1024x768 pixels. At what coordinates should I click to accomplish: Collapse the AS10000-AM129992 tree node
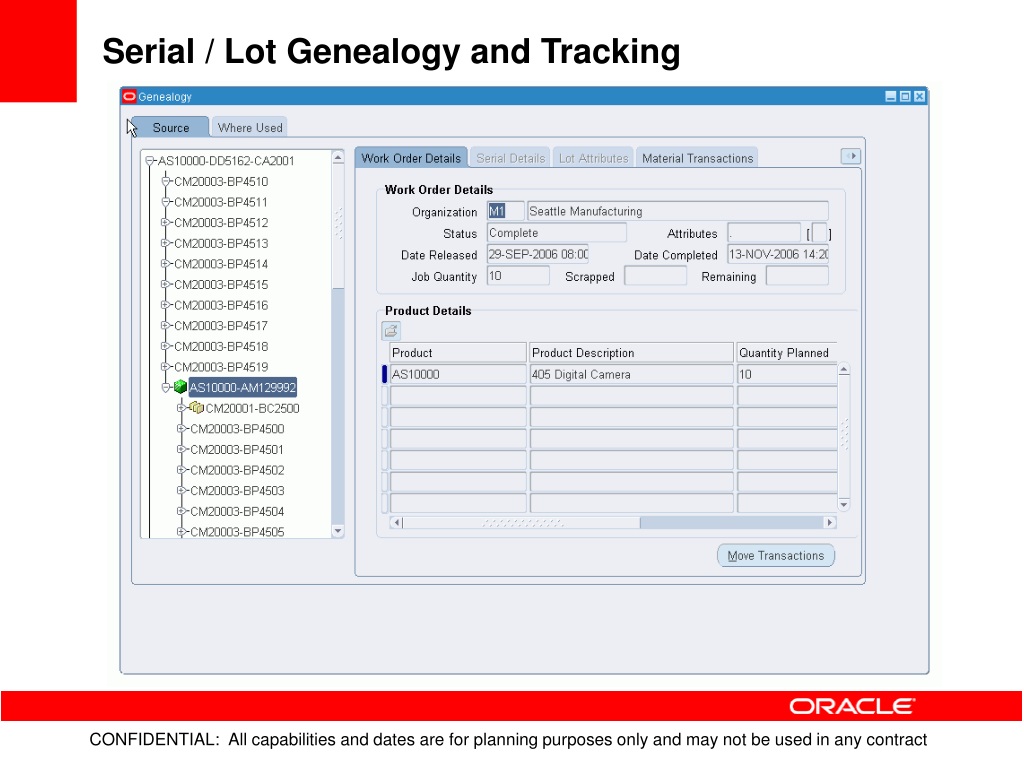pyautogui.click(x=165, y=387)
